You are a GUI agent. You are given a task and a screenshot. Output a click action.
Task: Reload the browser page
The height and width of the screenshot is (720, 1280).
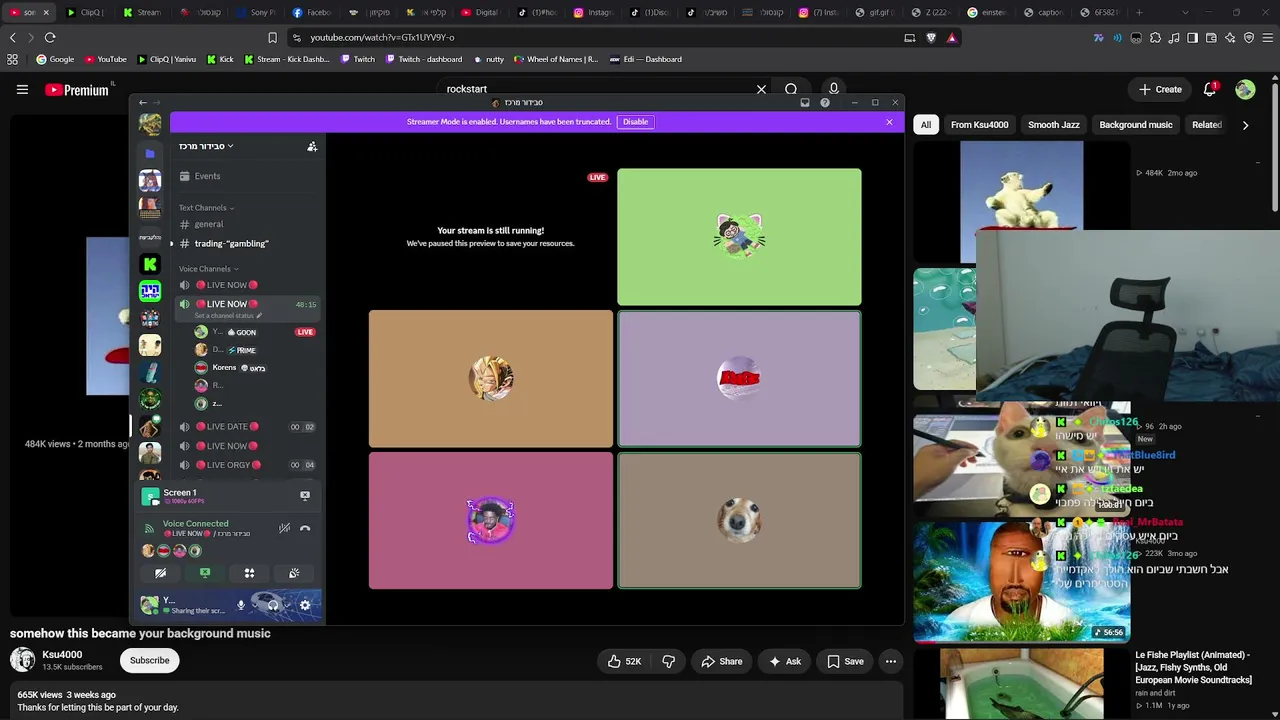pyautogui.click(x=50, y=37)
